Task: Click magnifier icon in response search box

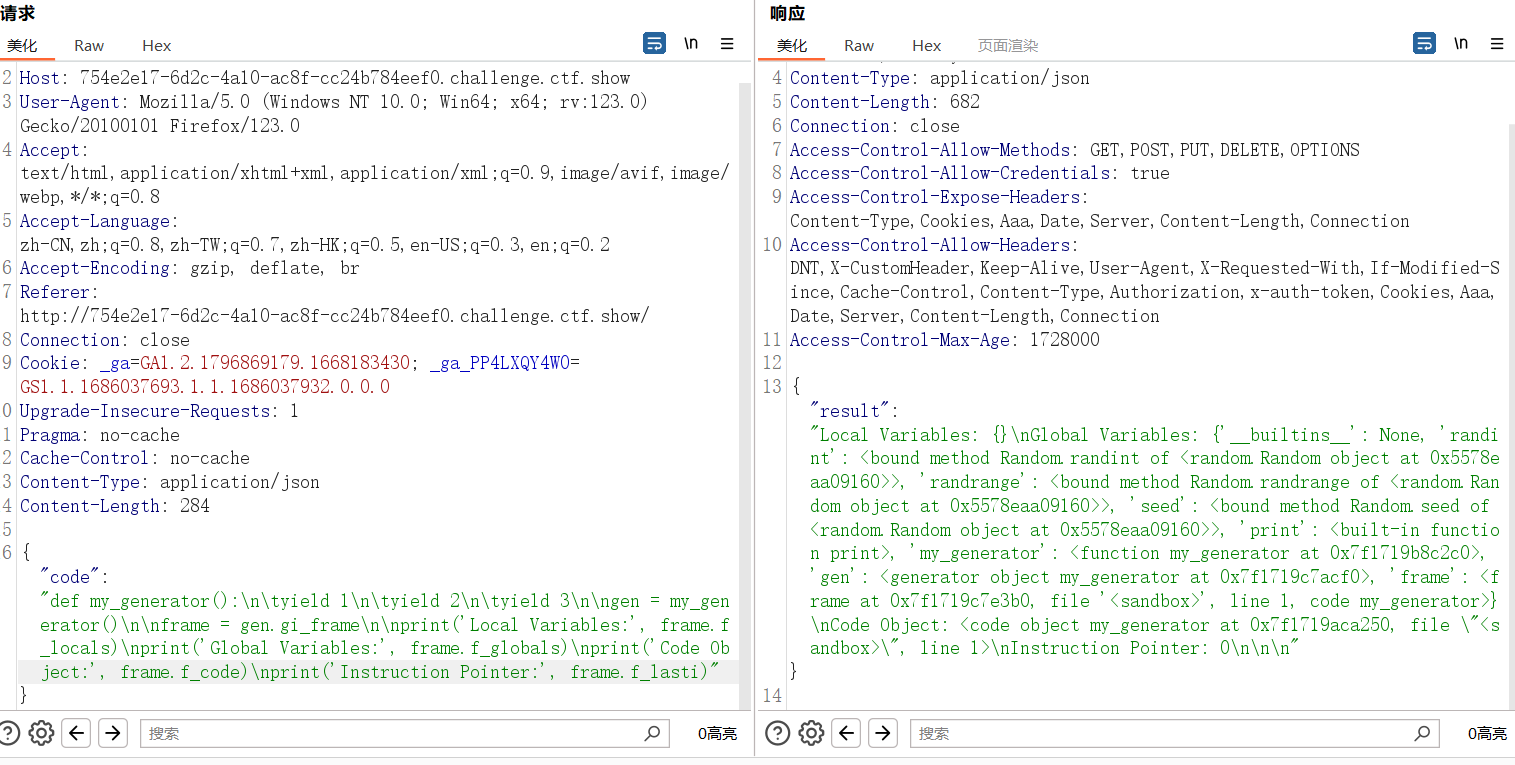Action: pyautogui.click(x=1423, y=733)
